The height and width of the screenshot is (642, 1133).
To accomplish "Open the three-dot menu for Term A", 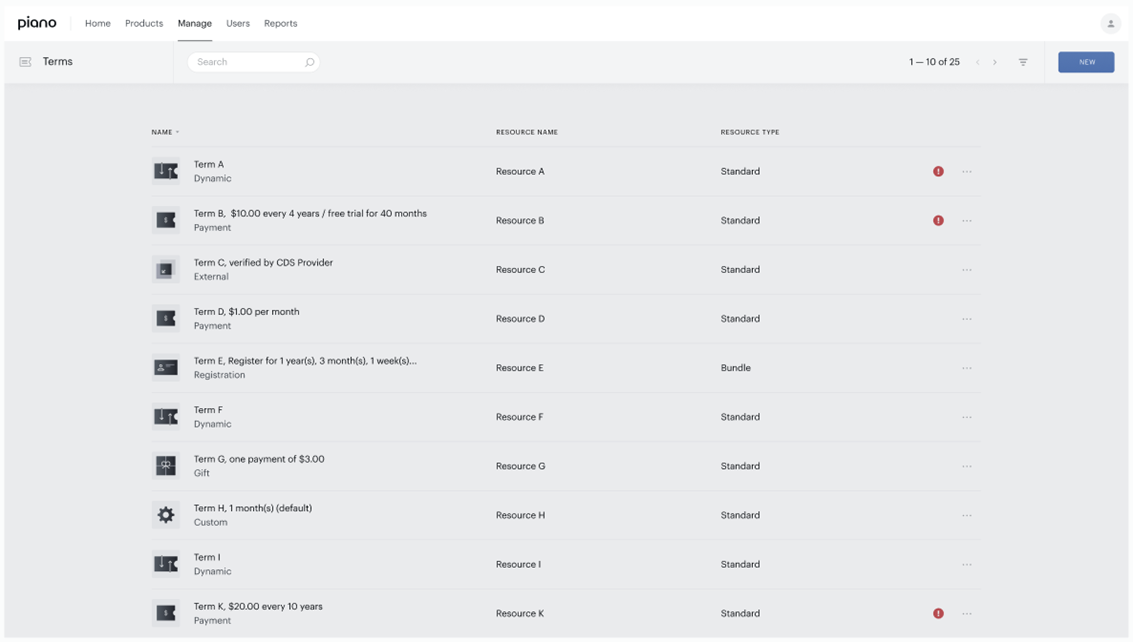I will (x=967, y=171).
